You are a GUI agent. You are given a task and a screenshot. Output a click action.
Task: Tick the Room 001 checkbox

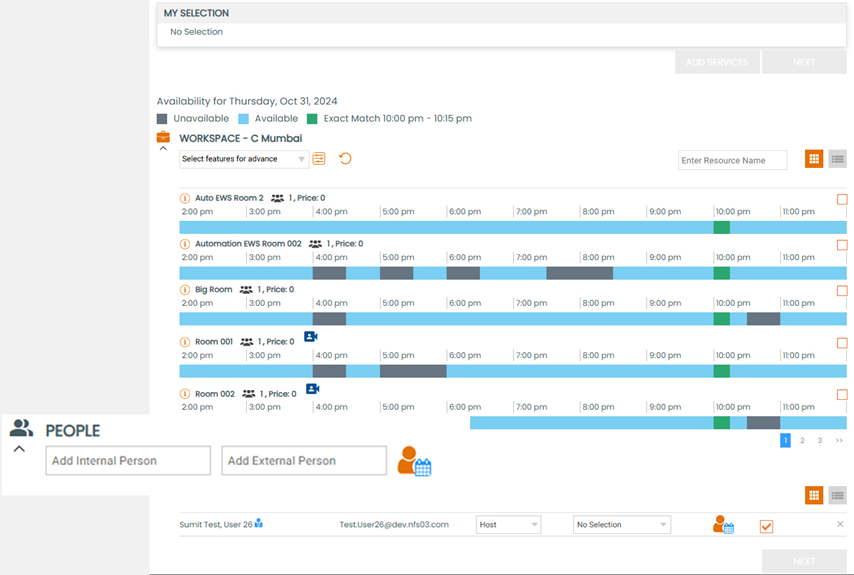coord(842,343)
